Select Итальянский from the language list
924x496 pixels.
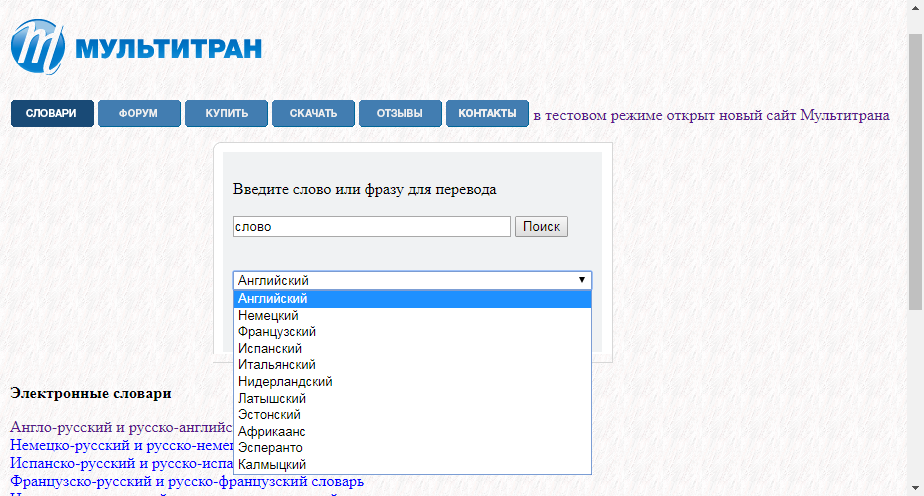pyautogui.click(x=412, y=365)
